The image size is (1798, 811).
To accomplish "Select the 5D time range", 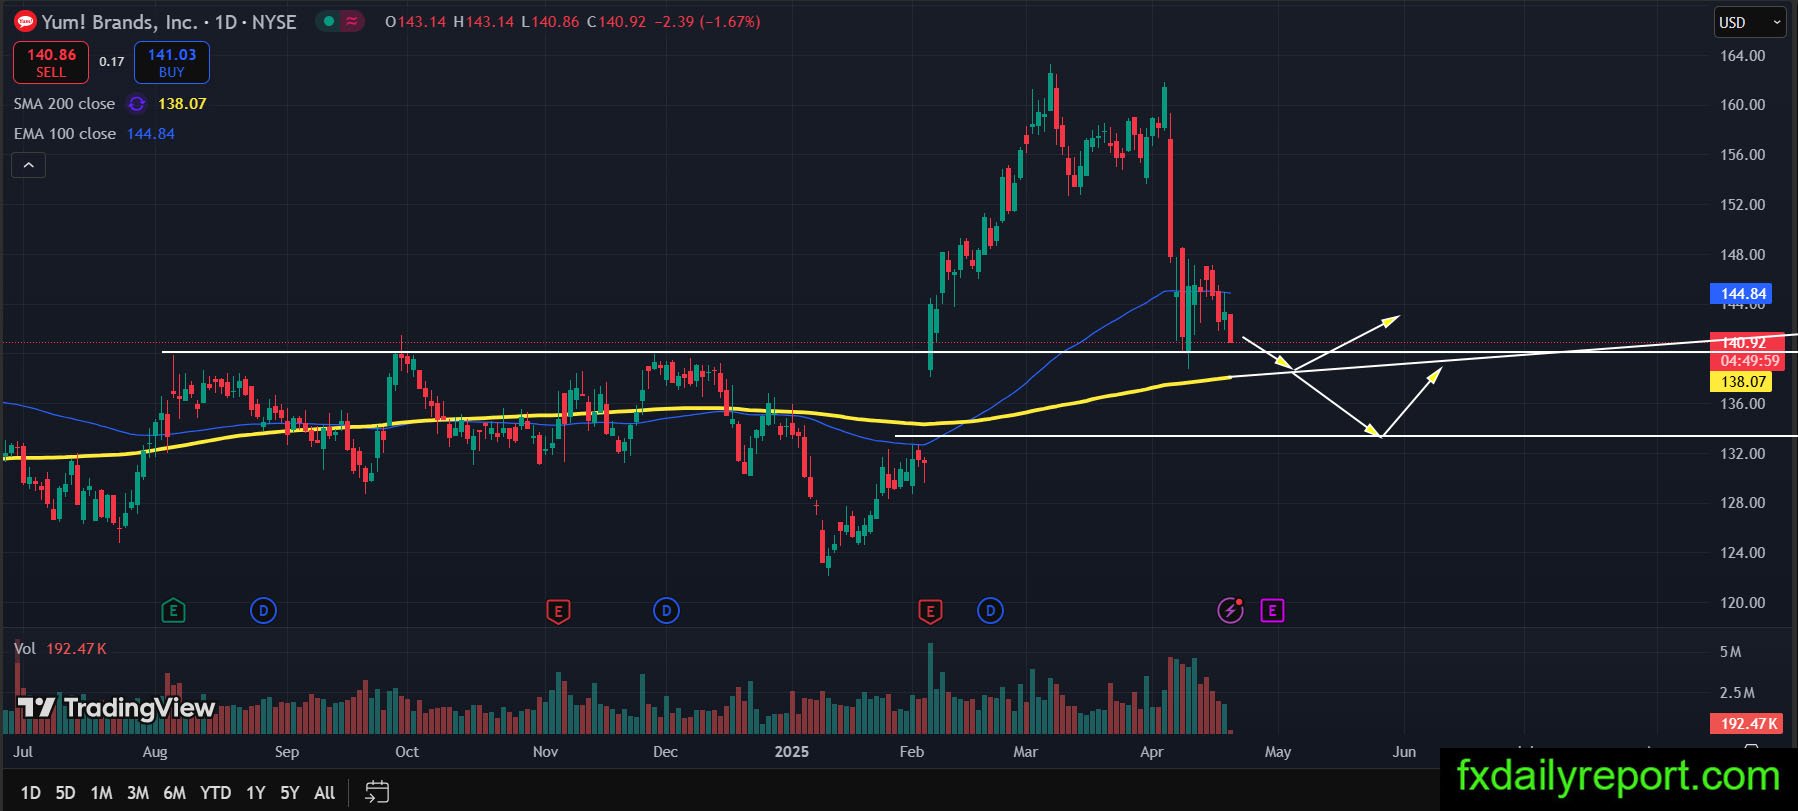I will click(65, 793).
